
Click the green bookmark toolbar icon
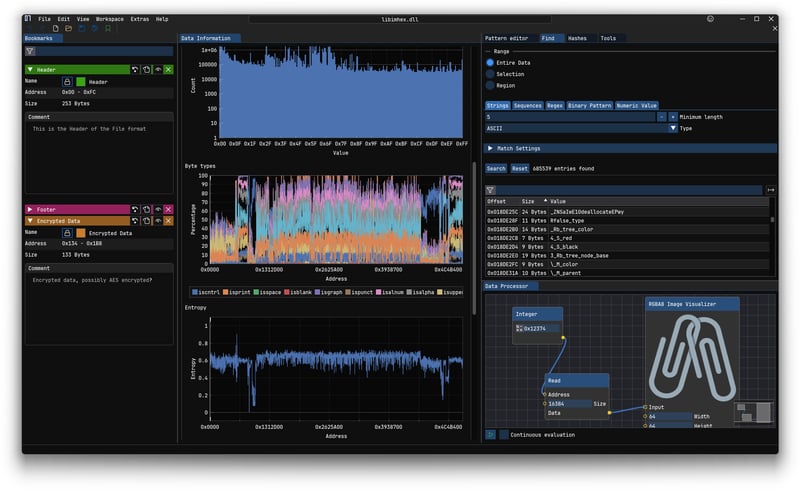point(108,28)
